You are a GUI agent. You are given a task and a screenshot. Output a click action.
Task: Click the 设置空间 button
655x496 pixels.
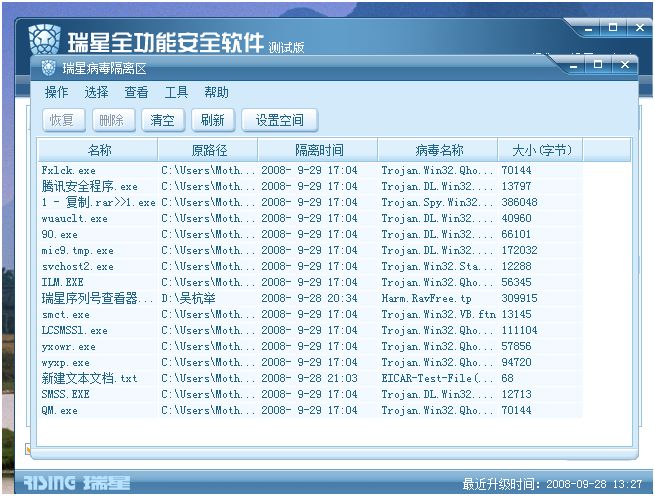click(x=279, y=120)
